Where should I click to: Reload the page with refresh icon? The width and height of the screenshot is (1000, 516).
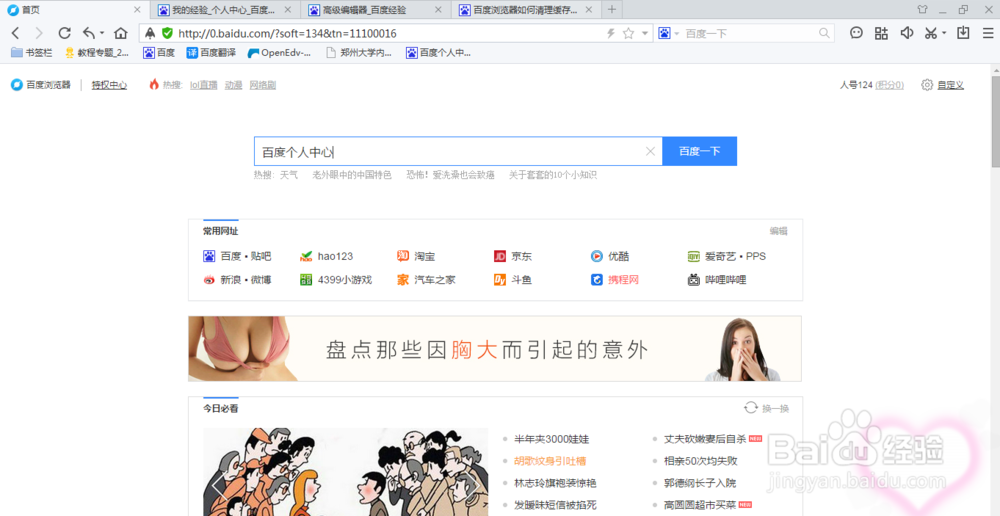click(64, 33)
